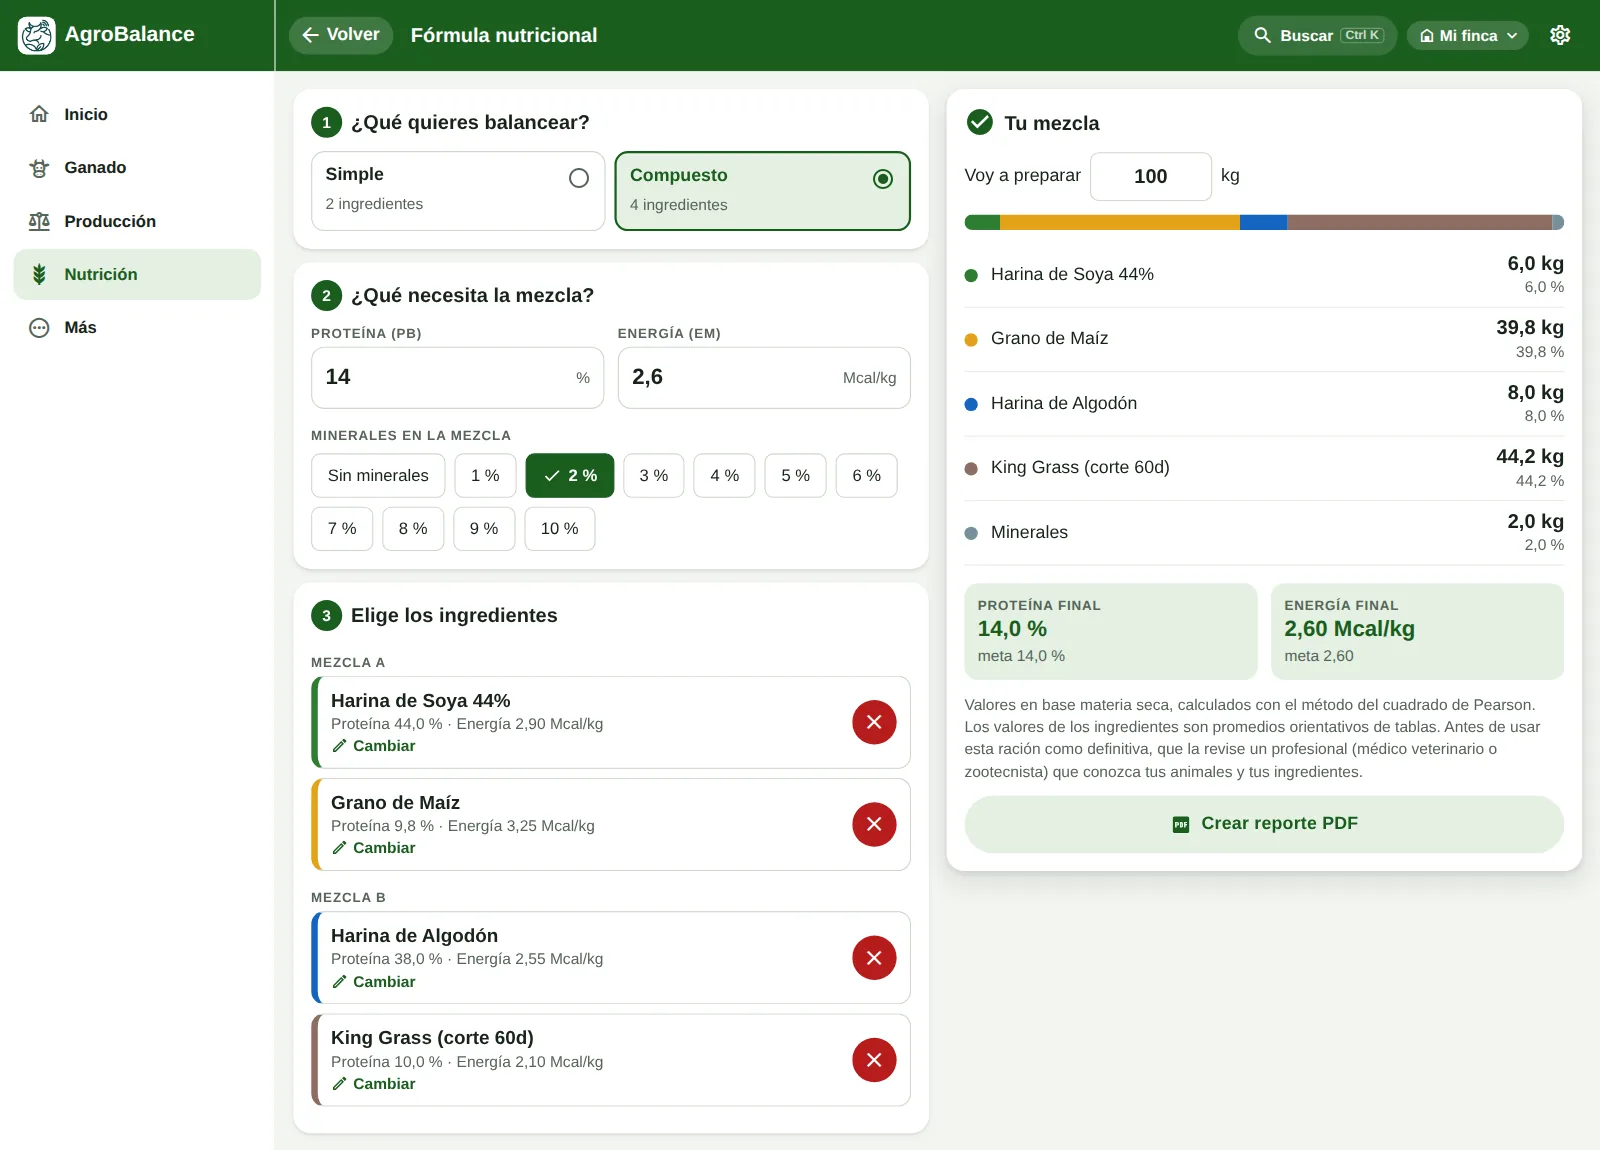Click the Voy a preparar kg field
1600x1150 pixels.
tap(1151, 176)
